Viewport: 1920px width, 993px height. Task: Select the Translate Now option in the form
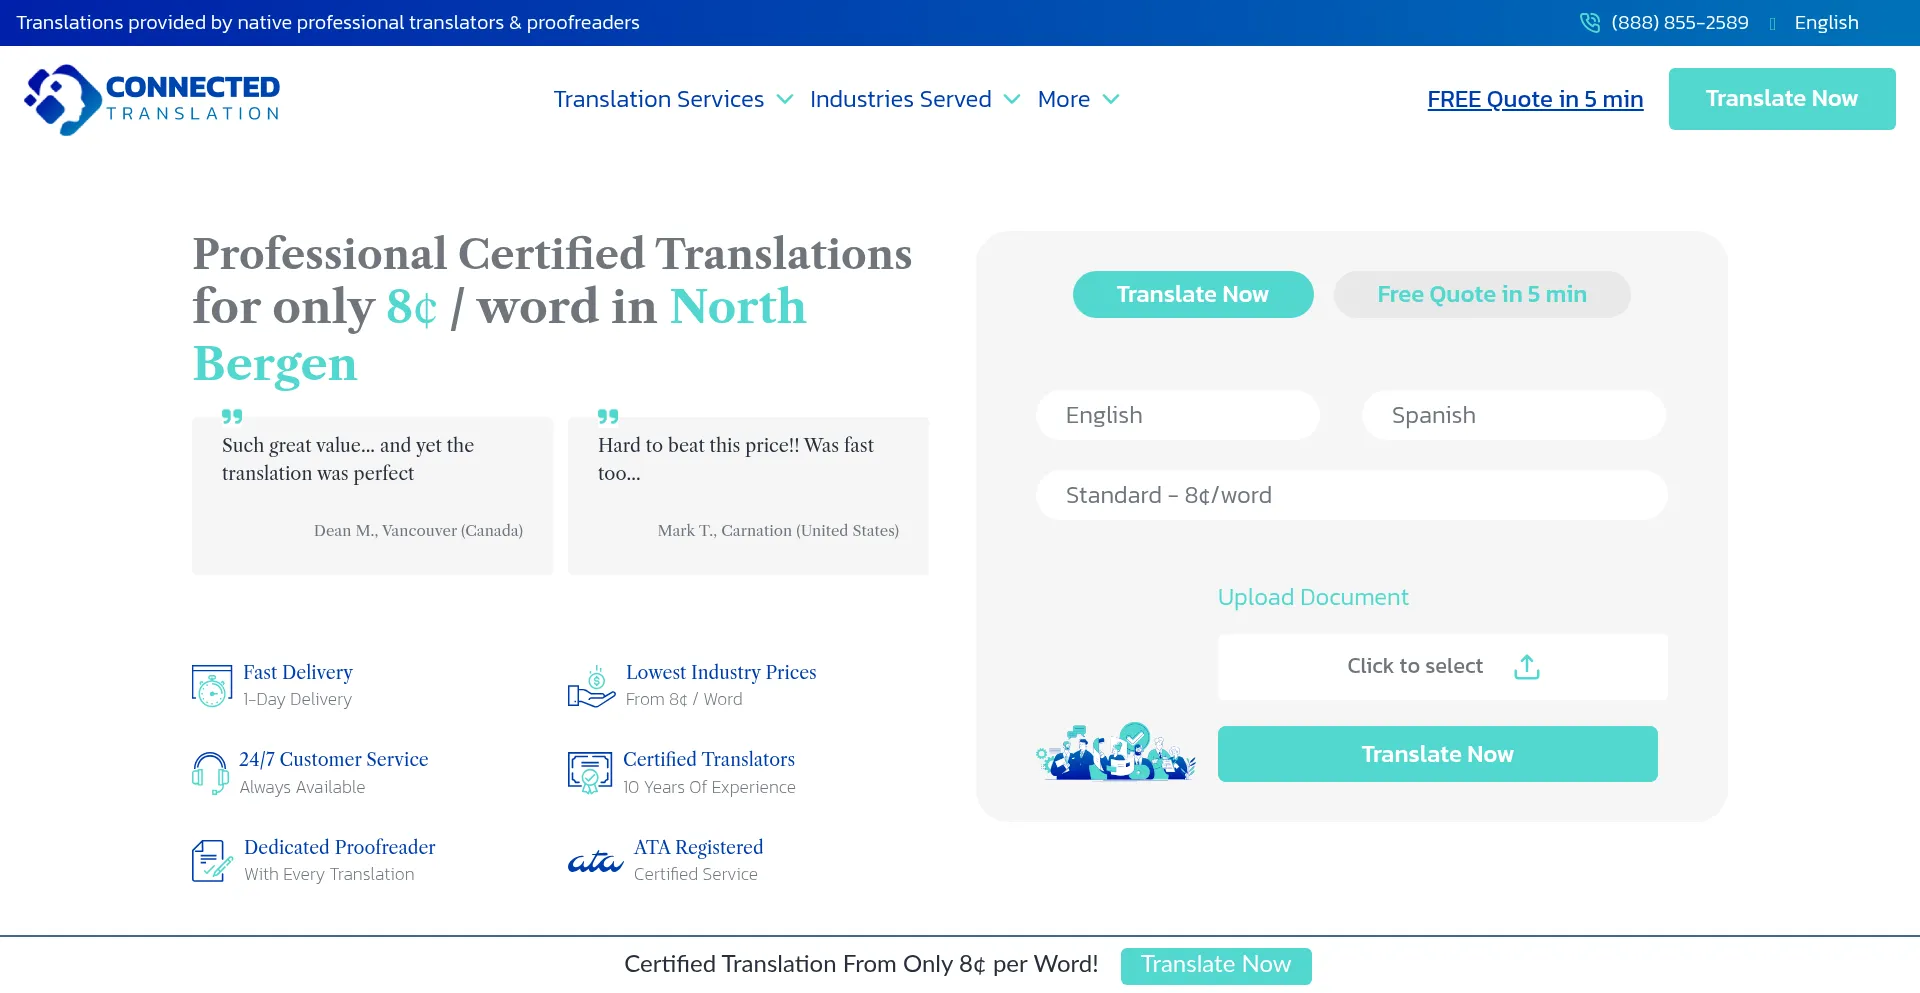(1192, 294)
